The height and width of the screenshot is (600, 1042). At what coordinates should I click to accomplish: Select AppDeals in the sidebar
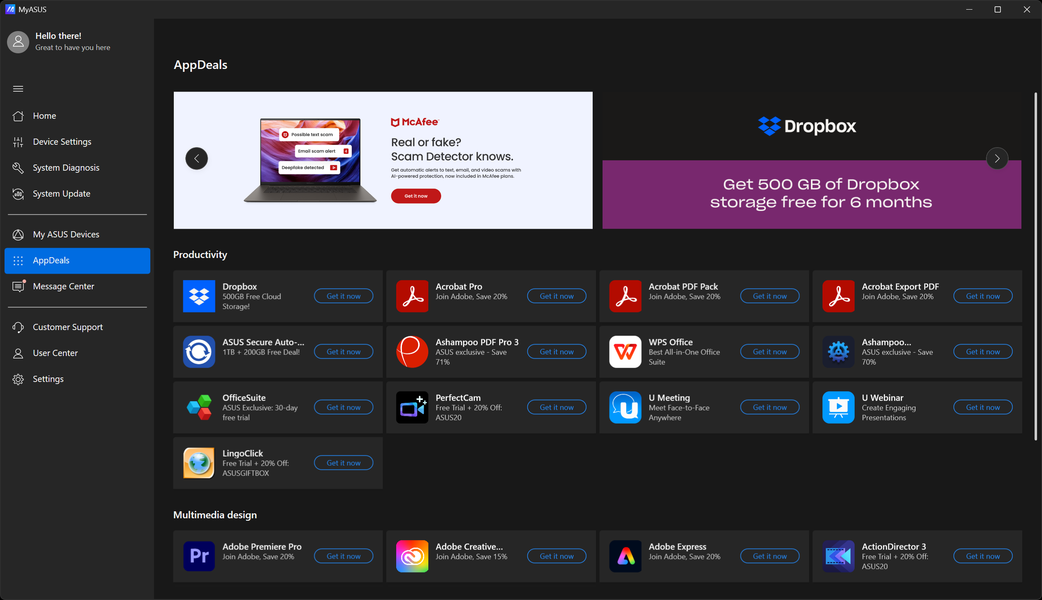[x=77, y=260]
